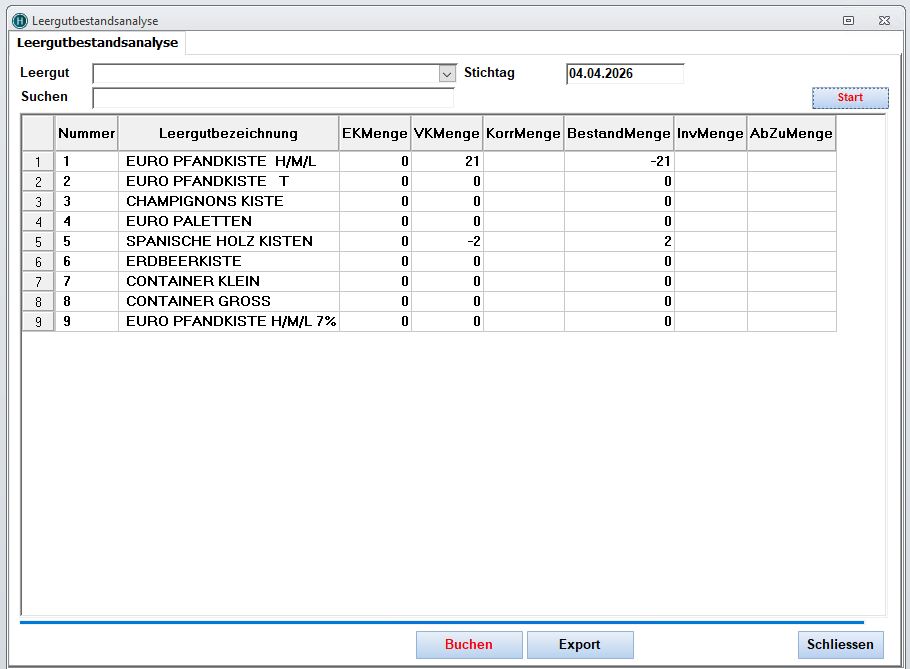This screenshot has width=910, height=669.
Task: Open the Leergut dropdown list
Action: [447, 74]
